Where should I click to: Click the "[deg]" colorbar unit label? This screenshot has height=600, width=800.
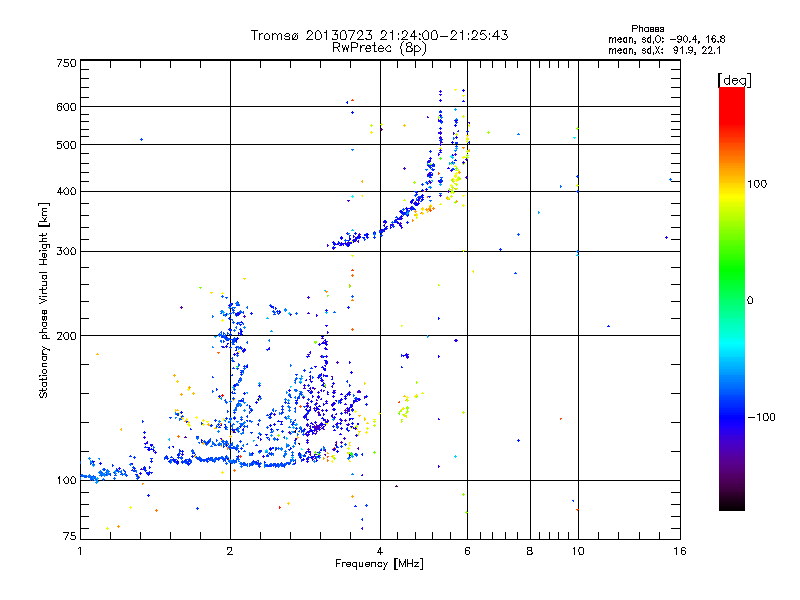click(734, 80)
